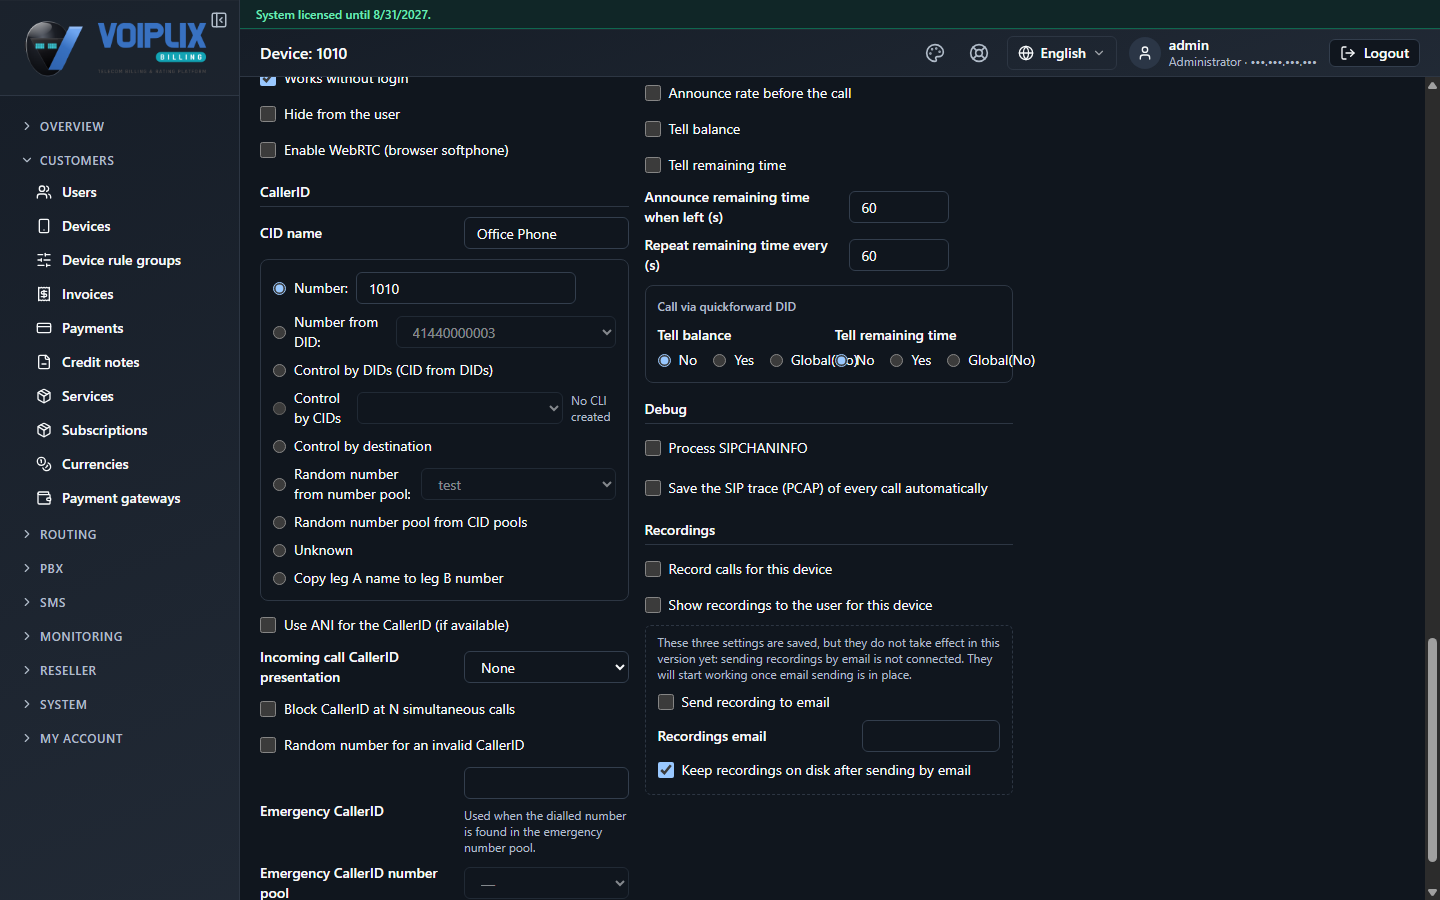Open the Device rule groups link
The width and height of the screenshot is (1440, 900).
click(x=121, y=260)
